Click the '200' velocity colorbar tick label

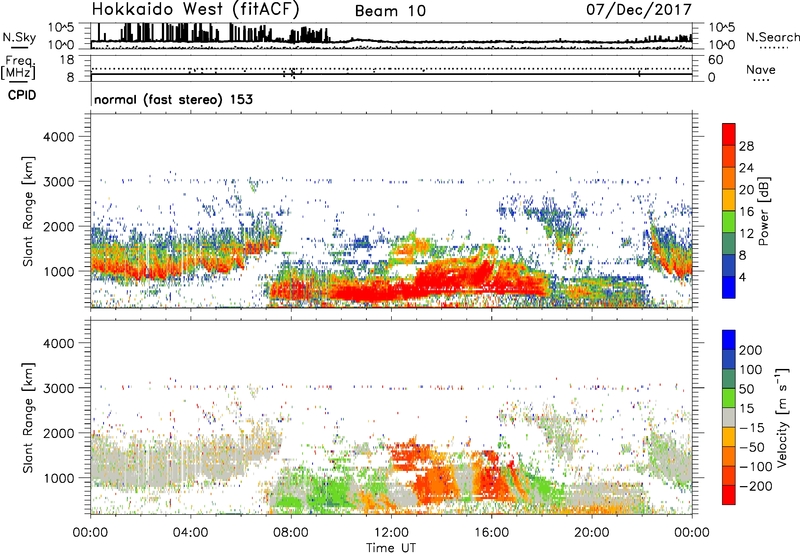tap(751, 350)
